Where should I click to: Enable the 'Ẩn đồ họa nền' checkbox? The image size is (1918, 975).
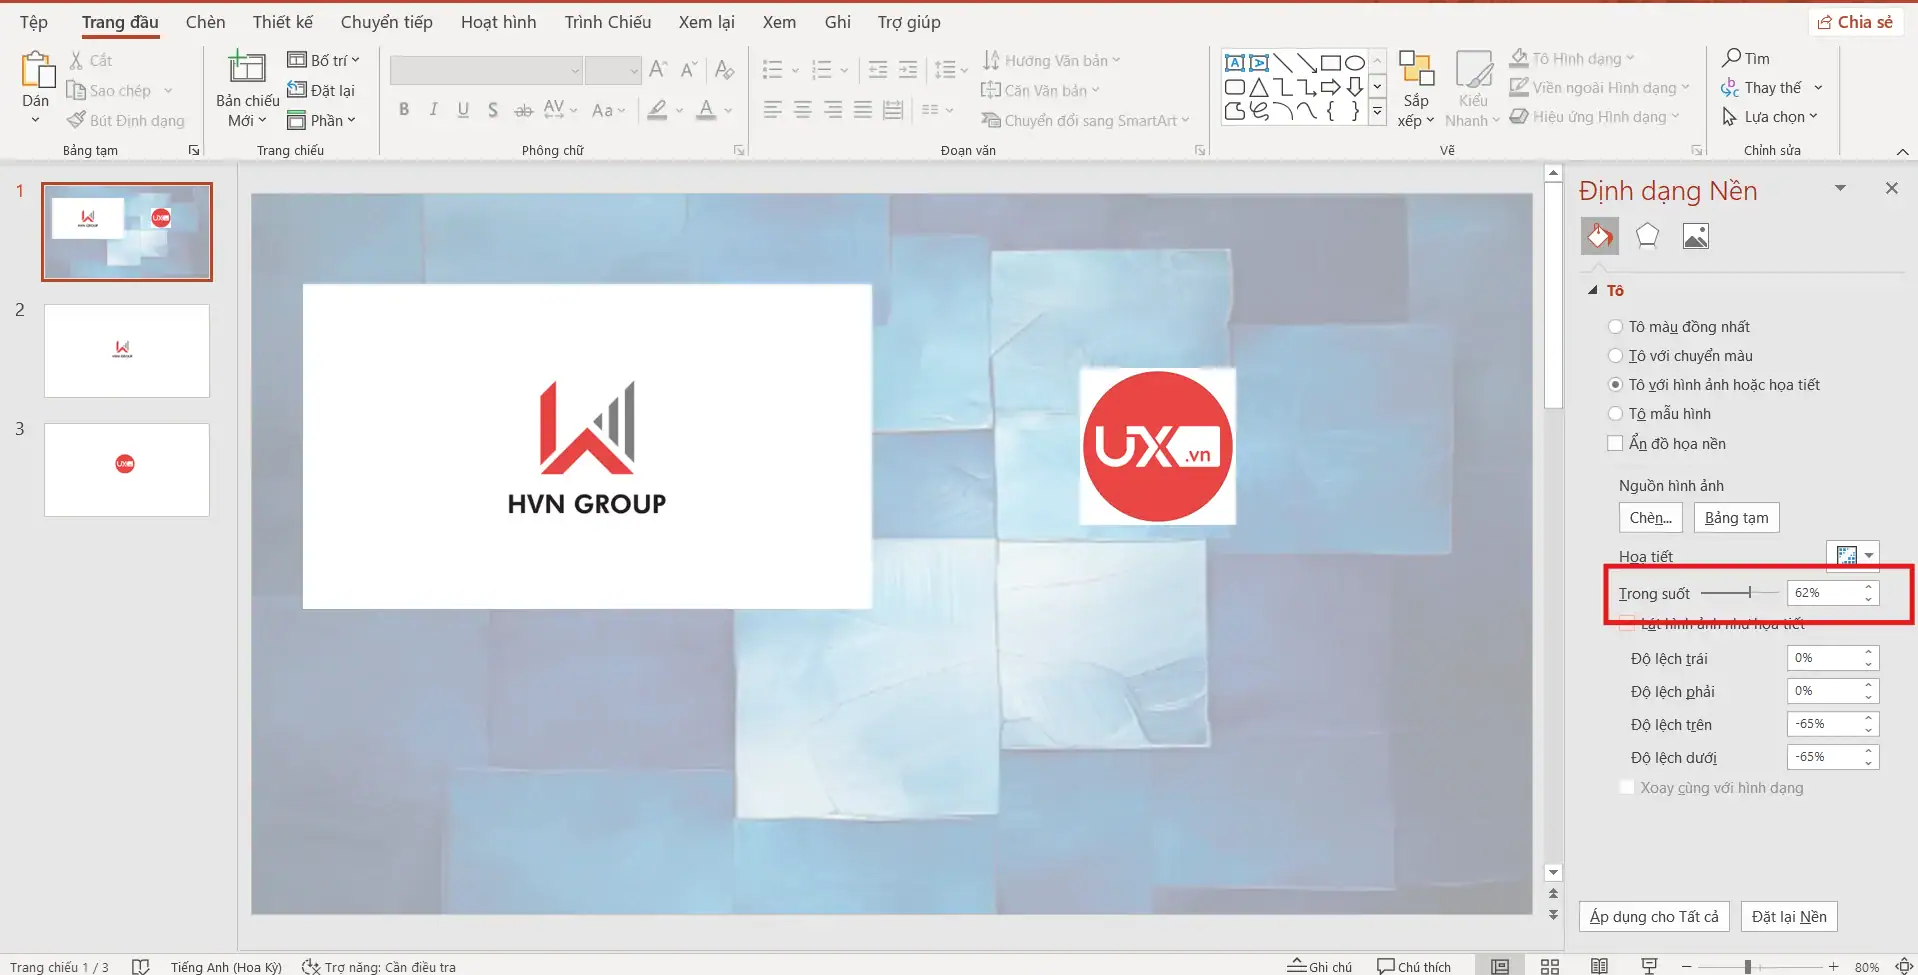click(x=1616, y=442)
